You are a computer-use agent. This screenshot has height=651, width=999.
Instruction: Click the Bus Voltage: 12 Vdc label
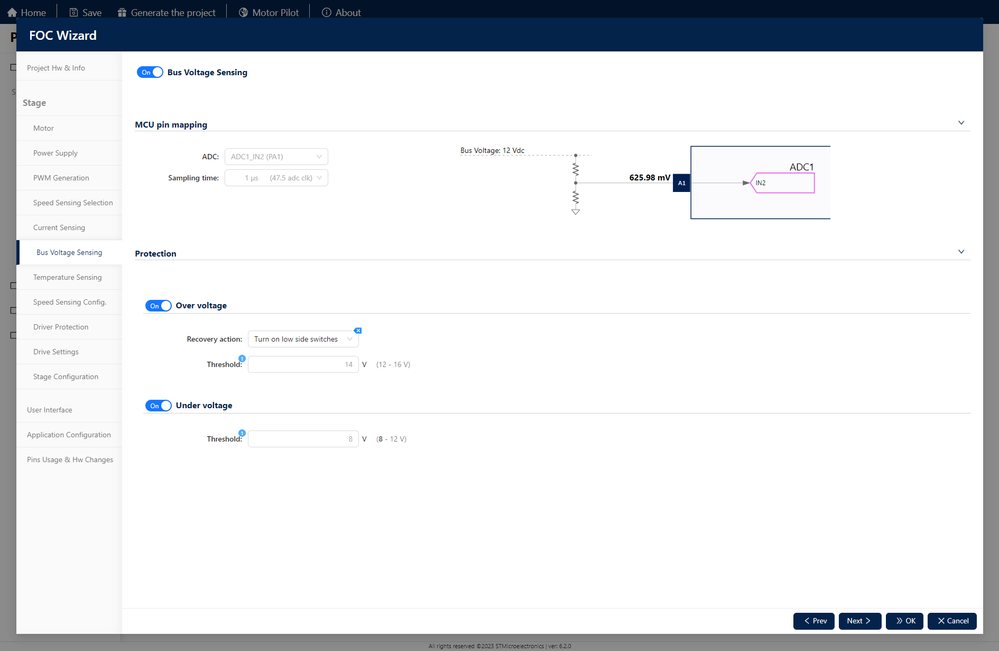(492, 150)
